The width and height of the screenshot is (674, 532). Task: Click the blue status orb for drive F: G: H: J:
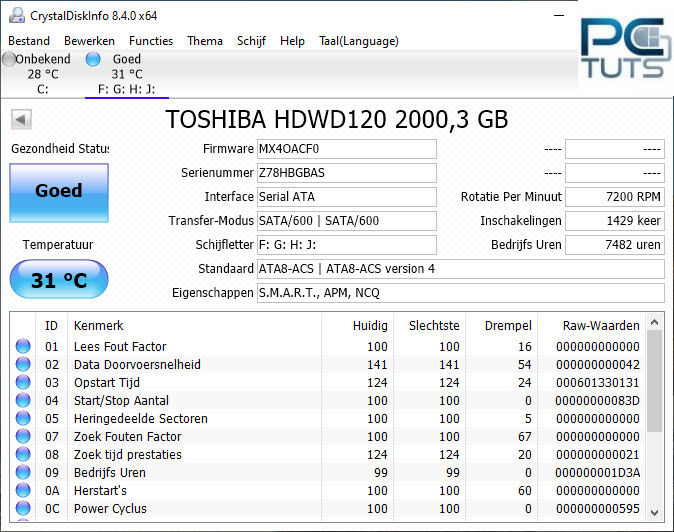94,59
